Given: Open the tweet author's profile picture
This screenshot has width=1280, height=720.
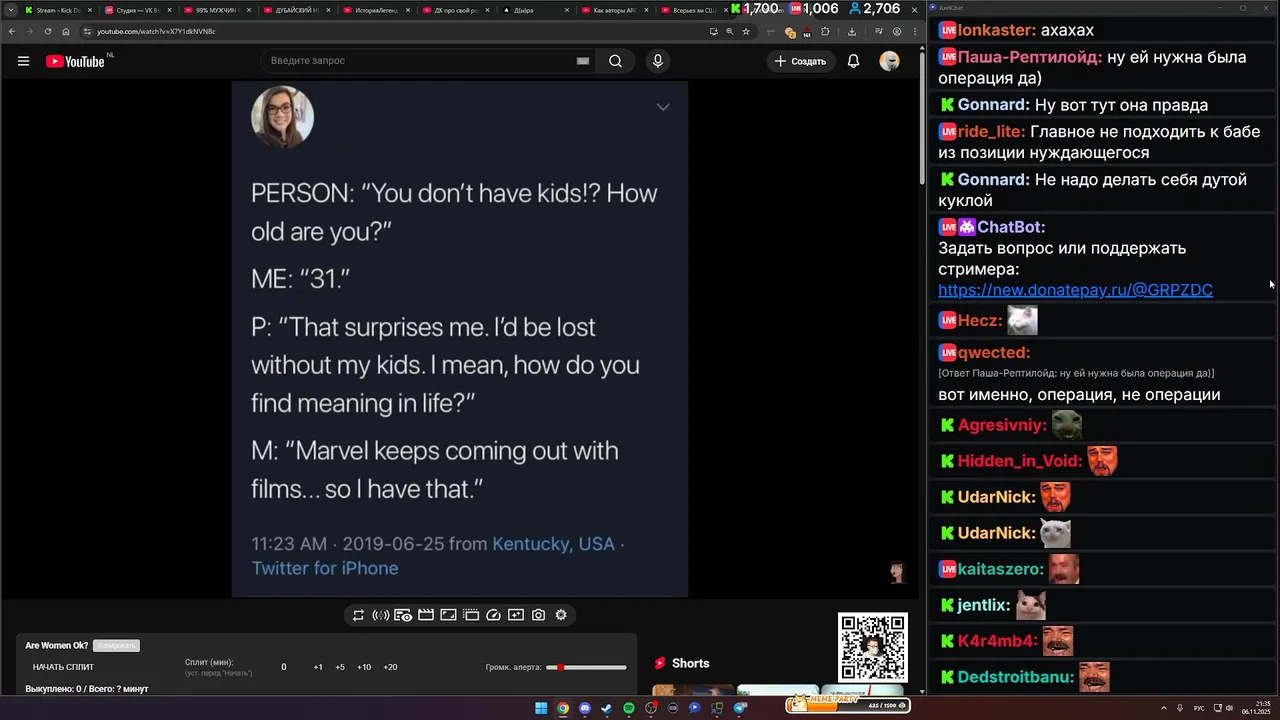Looking at the screenshot, I should [282, 117].
